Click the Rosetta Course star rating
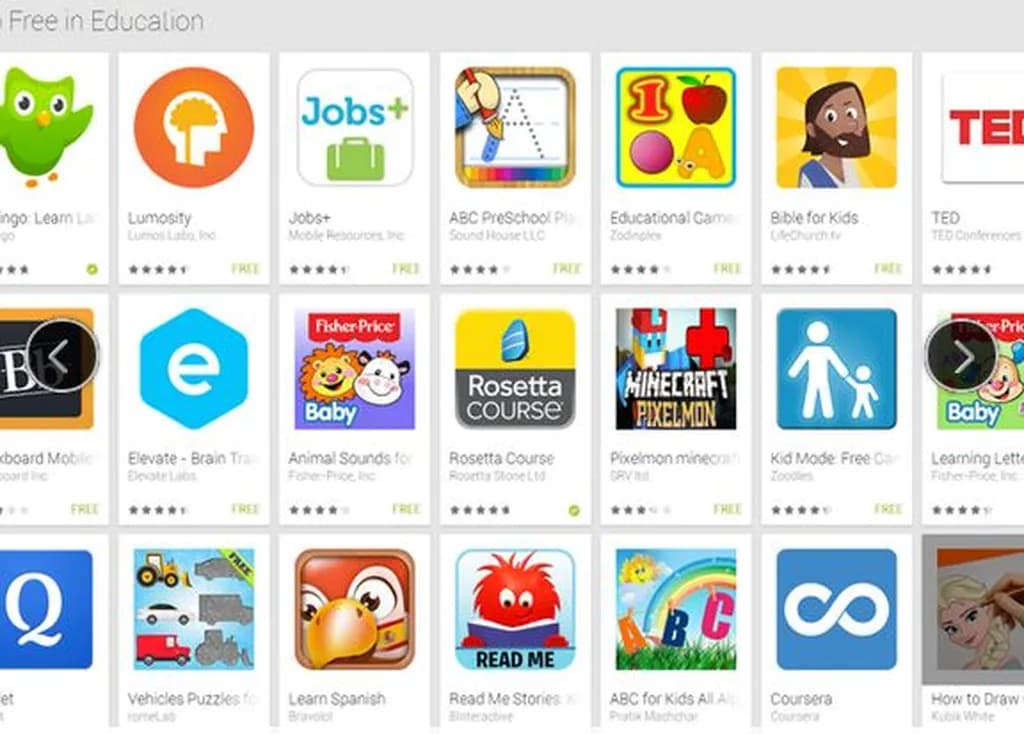Image resolution: width=1024 pixels, height=734 pixels. tap(479, 510)
